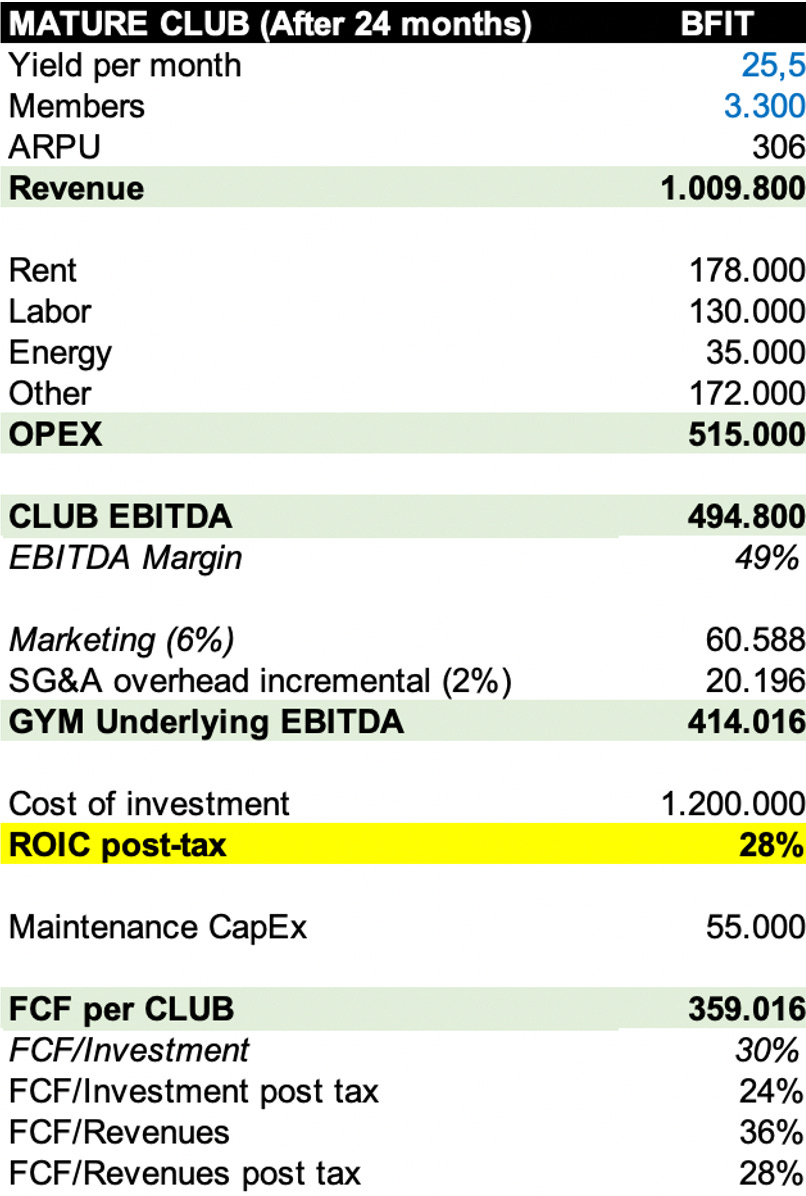
Task: Click the blue 3.300 members value
Action: (764, 106)
